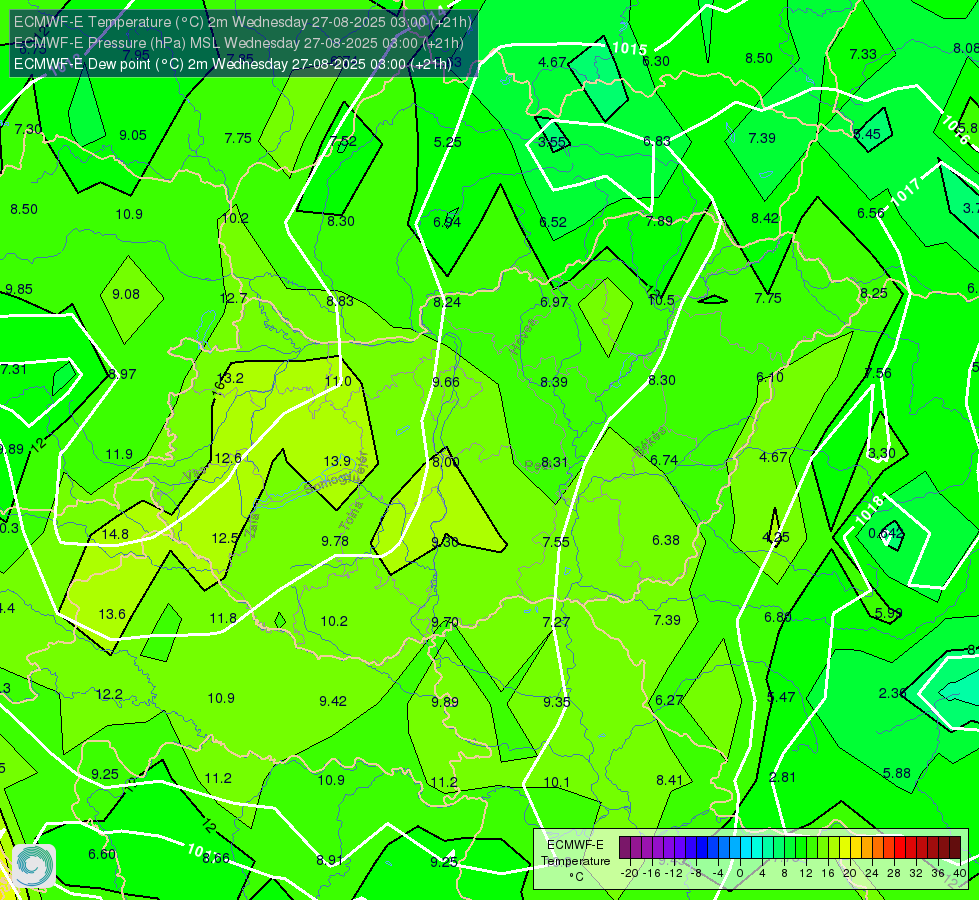Click the 9.05 value on the map
This screenshot has width=979, height=900.
coord(133,135)
